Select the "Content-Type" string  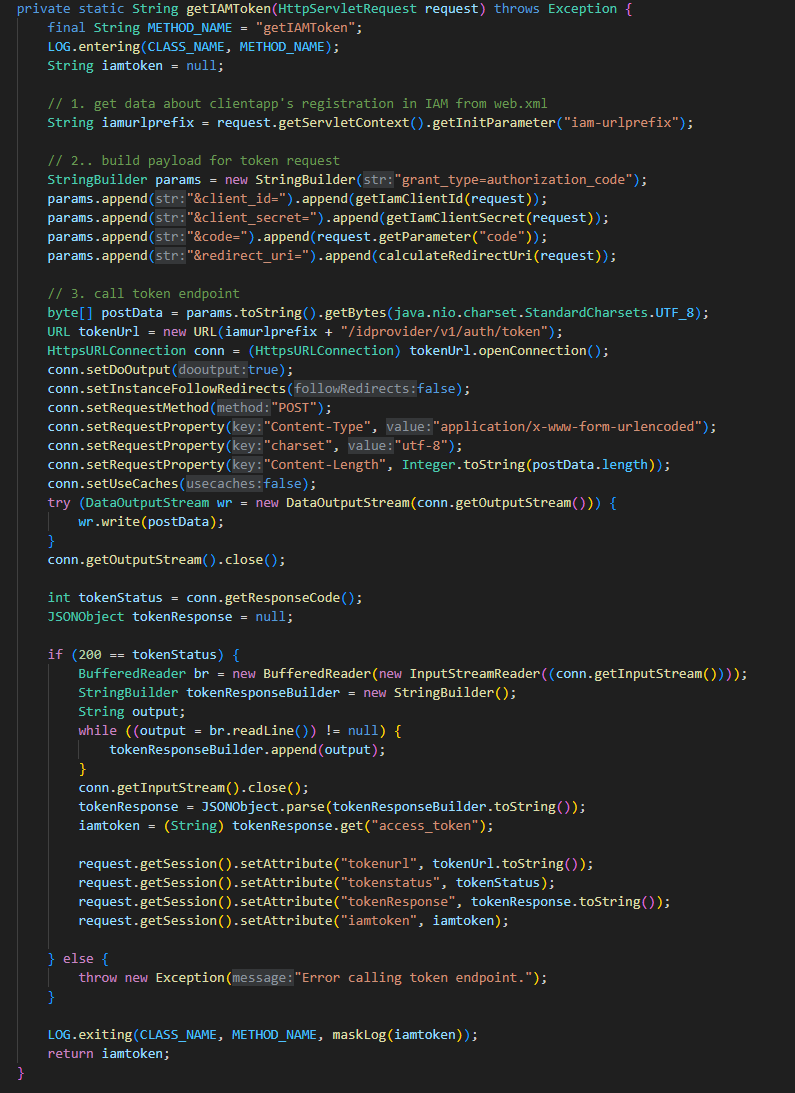coord(319,426)
